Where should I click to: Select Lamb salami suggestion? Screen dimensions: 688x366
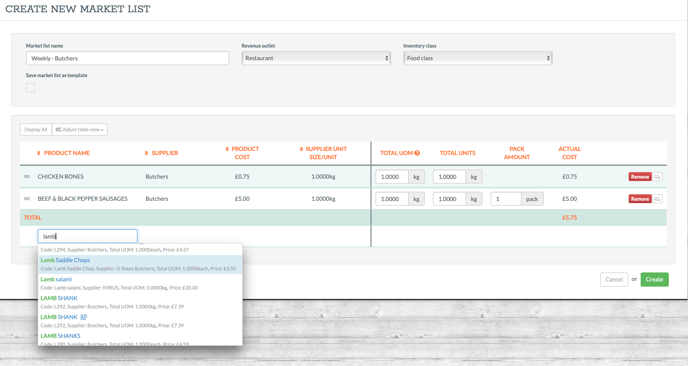tap(140, 283)
